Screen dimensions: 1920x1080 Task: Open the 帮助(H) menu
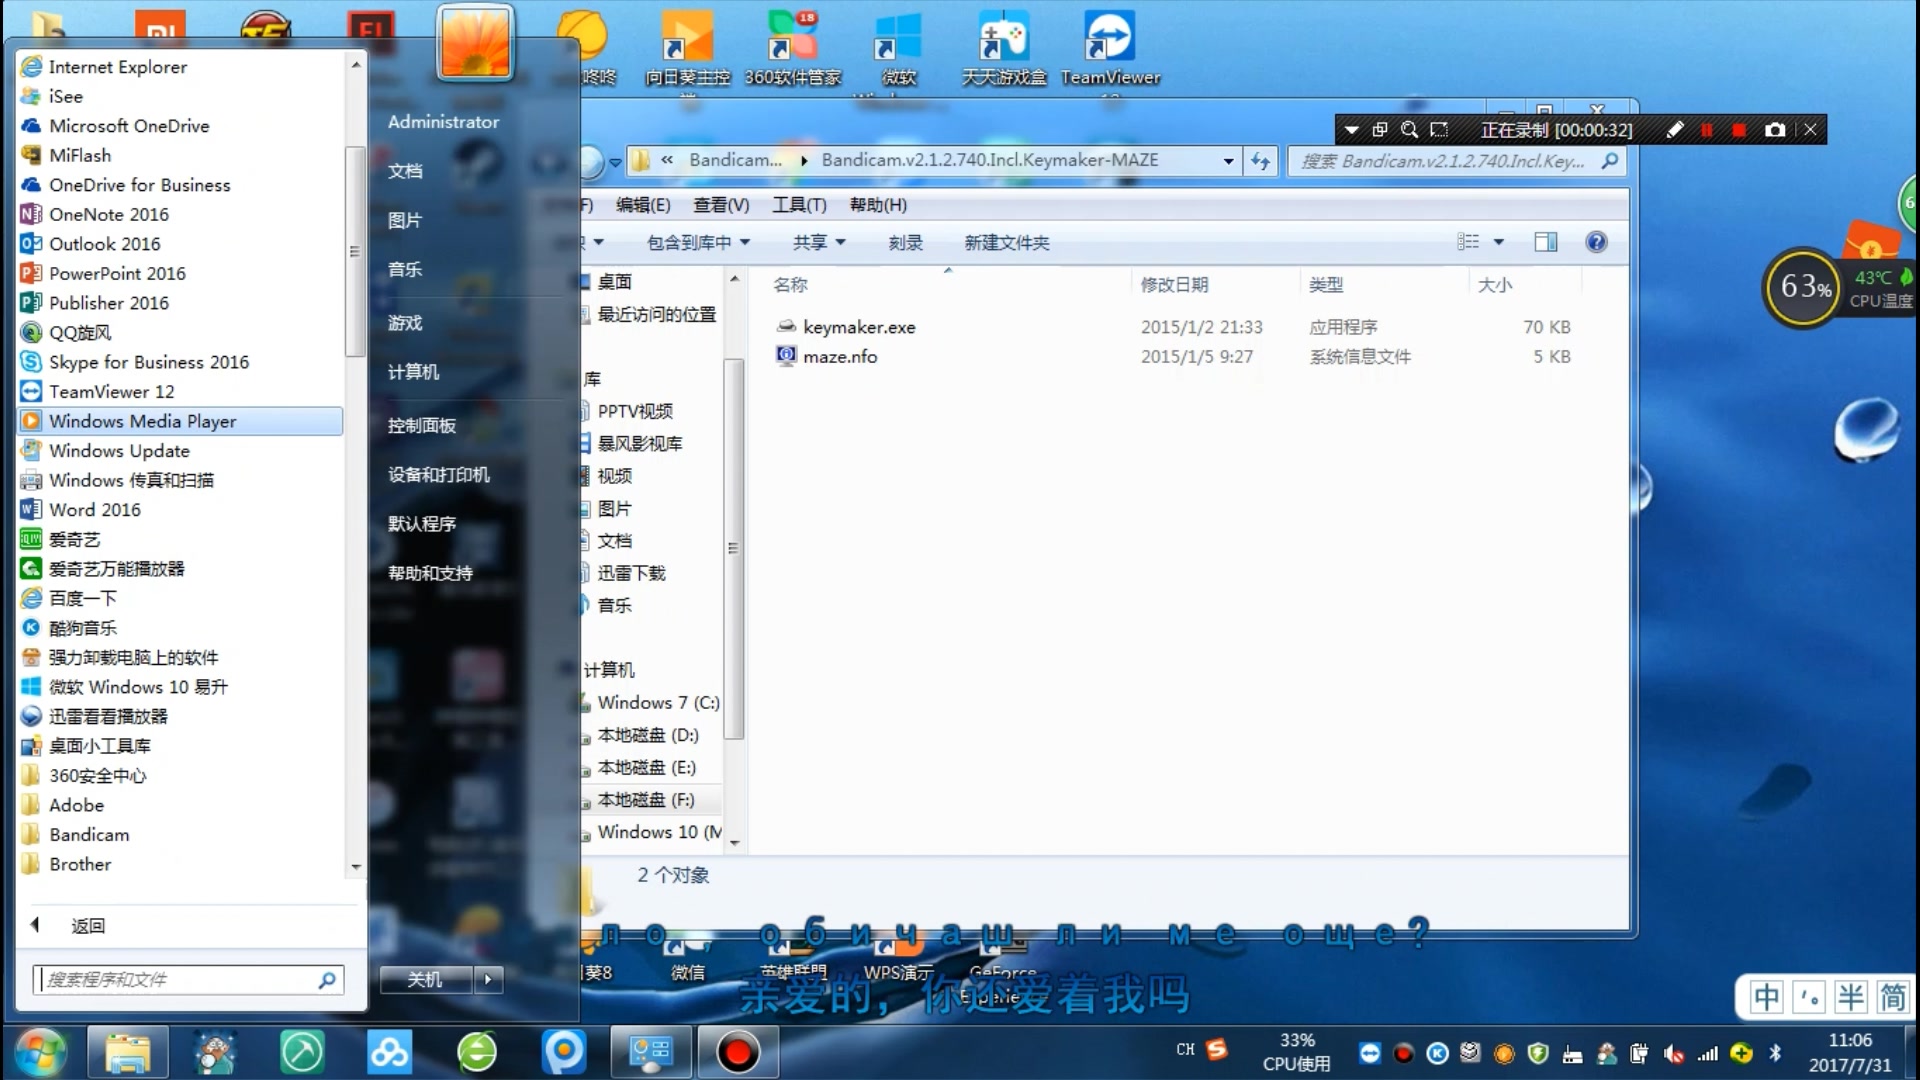(878, 205)
